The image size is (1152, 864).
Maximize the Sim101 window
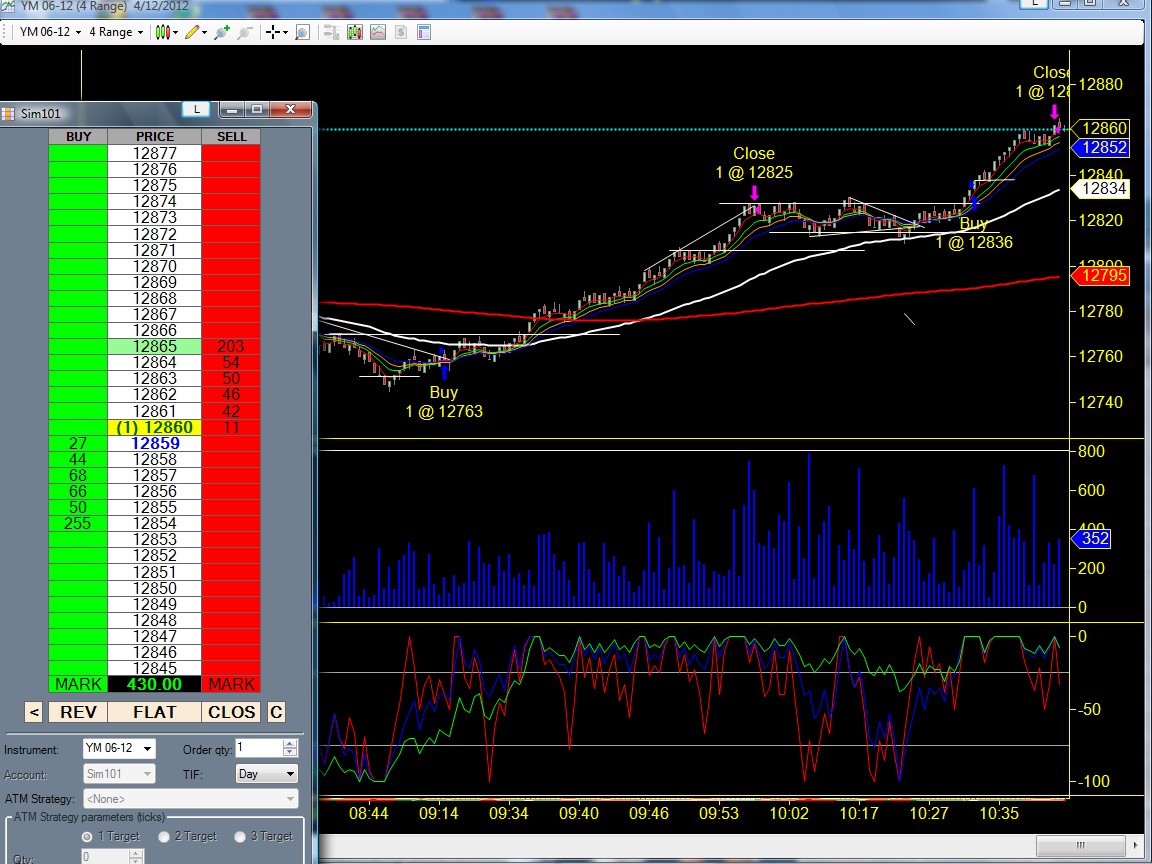[x=257, y=109]
